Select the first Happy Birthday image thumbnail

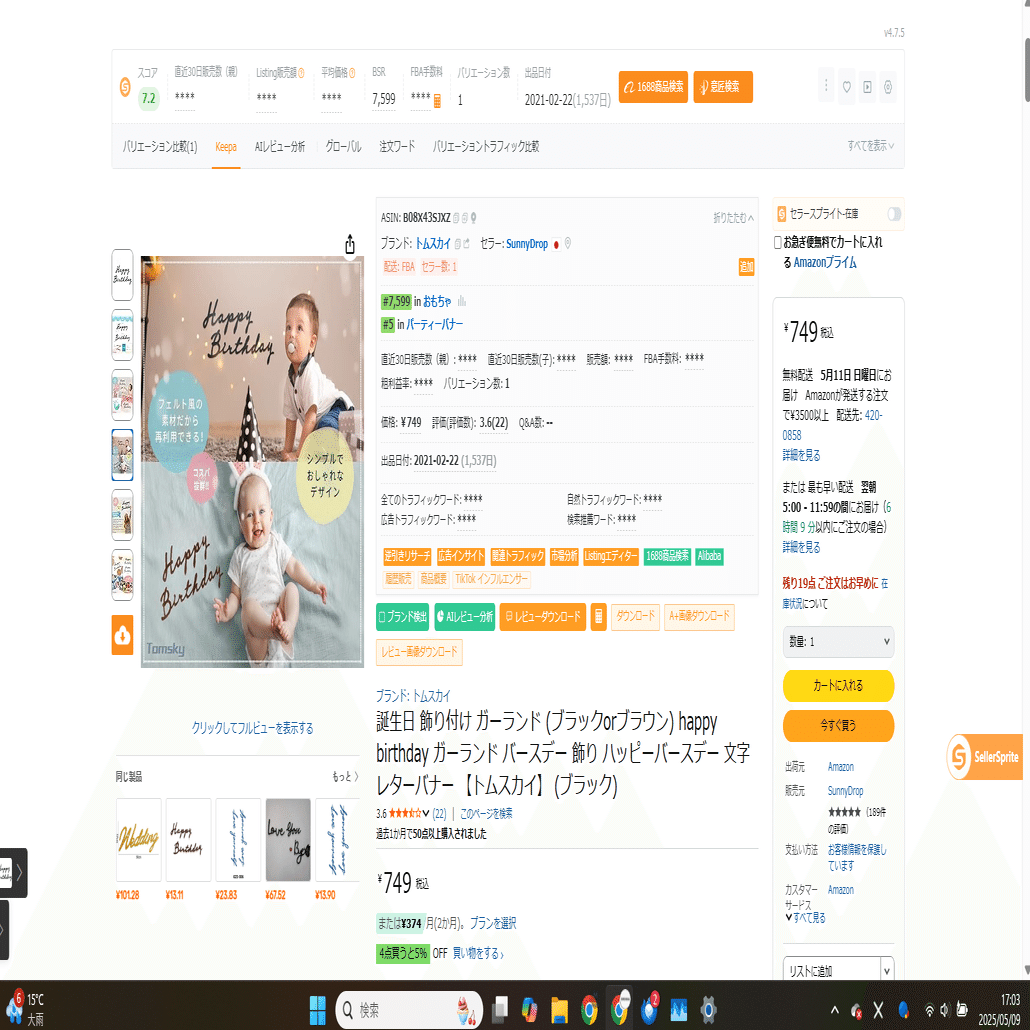122,275
